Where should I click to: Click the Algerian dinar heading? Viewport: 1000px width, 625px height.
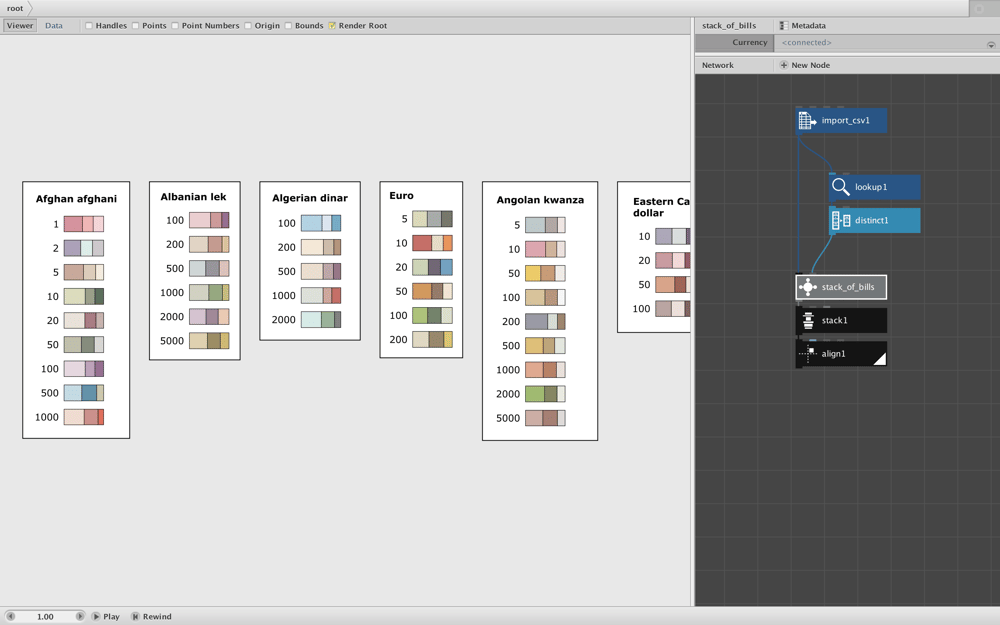click(310, 198)
